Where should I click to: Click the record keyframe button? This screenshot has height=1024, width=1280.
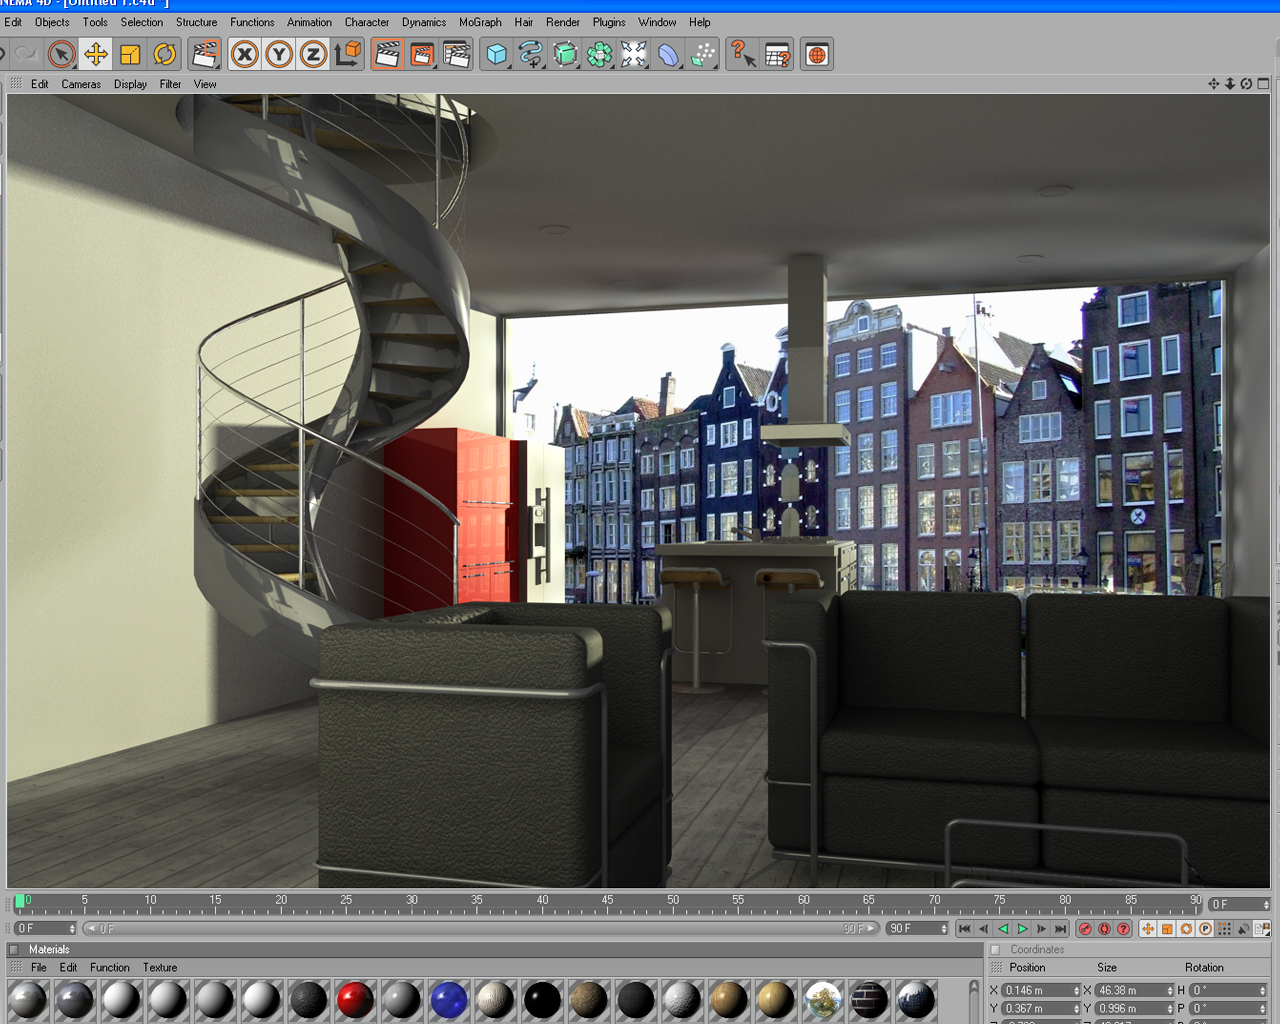click(1085, 929)
